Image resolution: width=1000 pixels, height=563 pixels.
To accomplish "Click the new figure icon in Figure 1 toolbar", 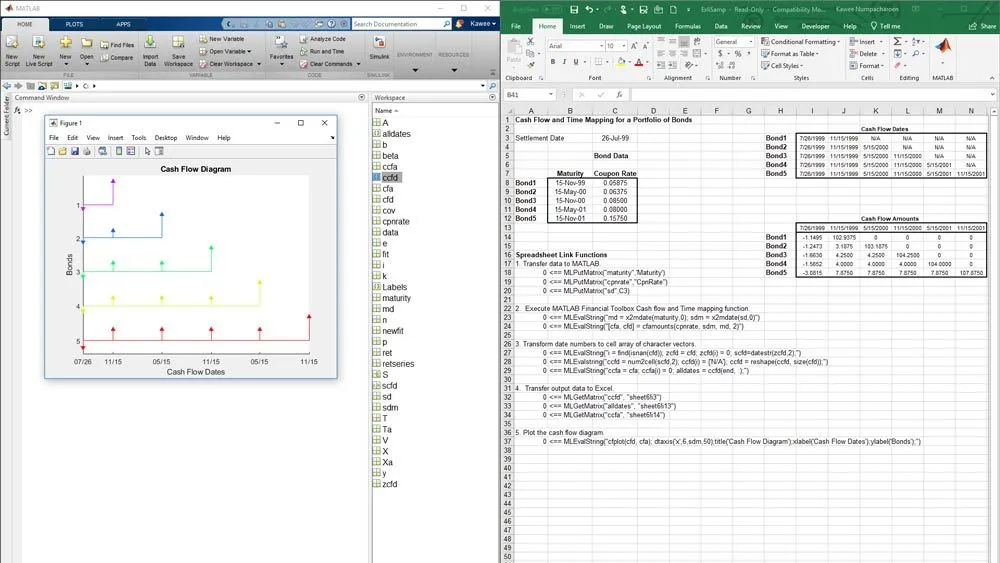I will [50, 151].
